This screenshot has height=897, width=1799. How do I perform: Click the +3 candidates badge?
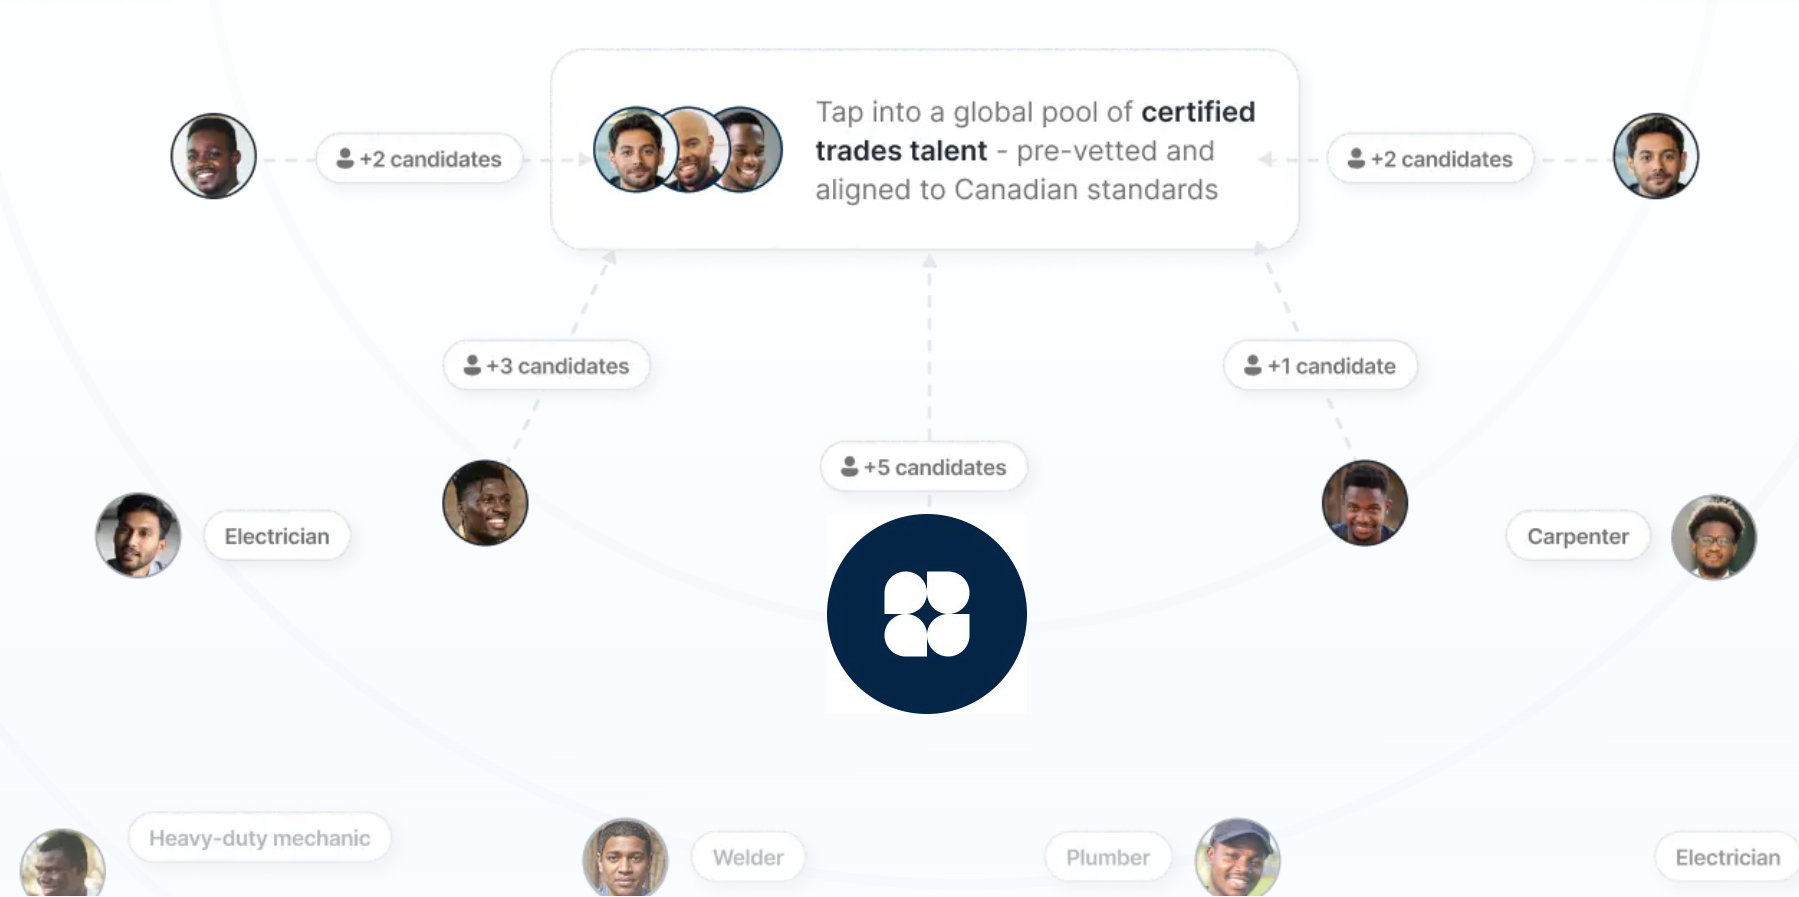(x=546, y=366)
